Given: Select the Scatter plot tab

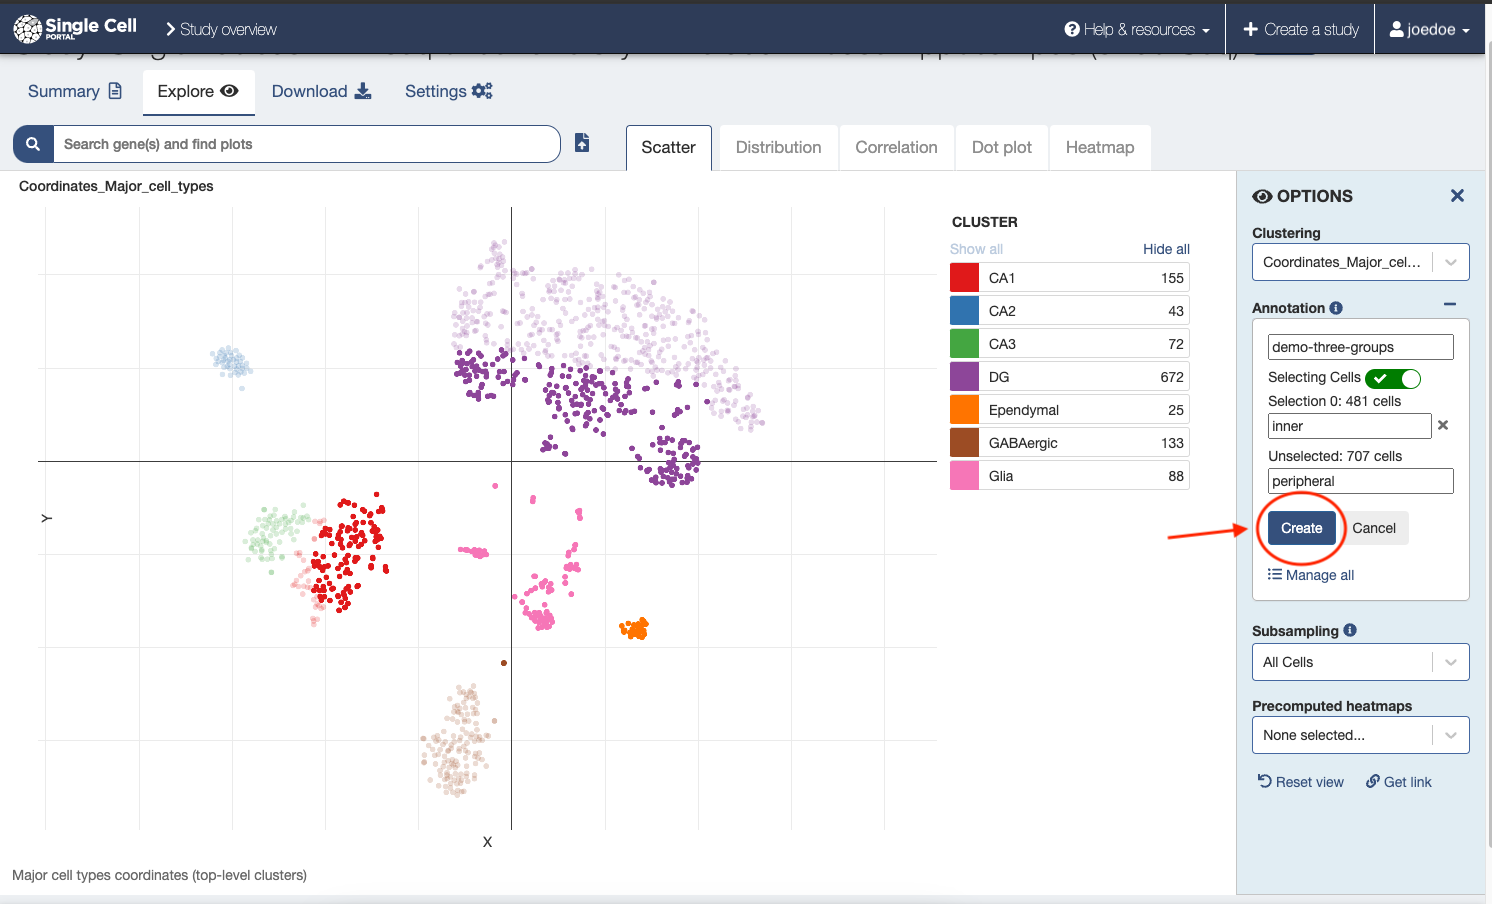Looking at the screenshot, I should (x=668, y=147).
